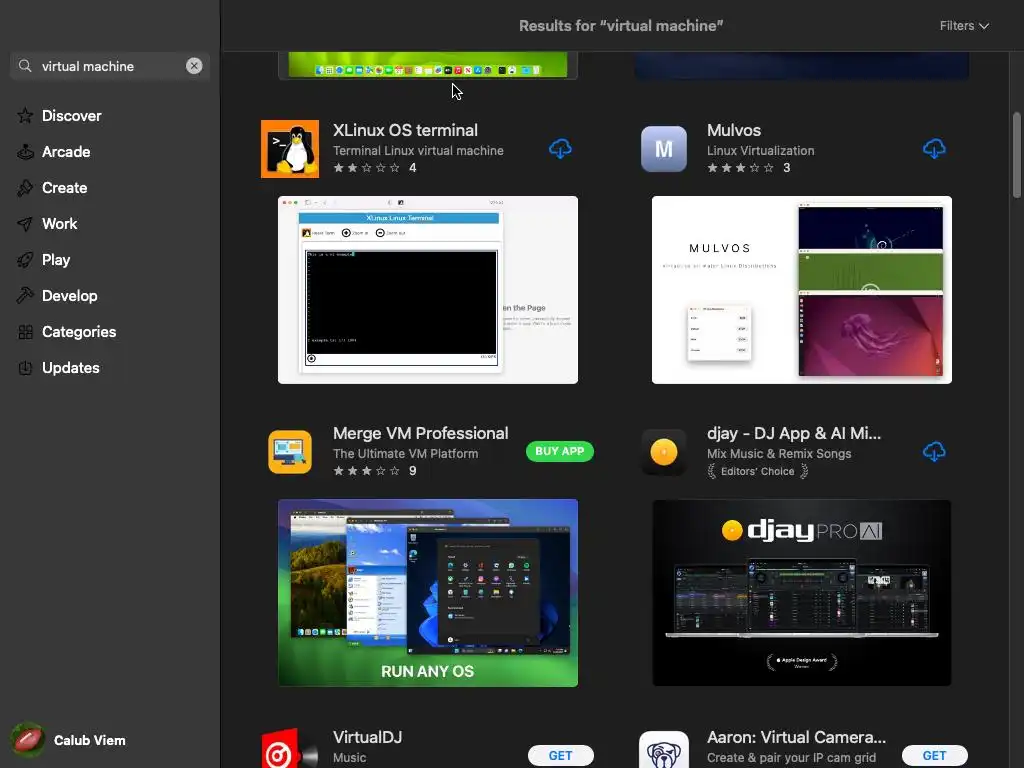Click 'Create & pair your IP cam grid' text
The height and width of the screenshot is (768, 1024).
tap(792, 758)
